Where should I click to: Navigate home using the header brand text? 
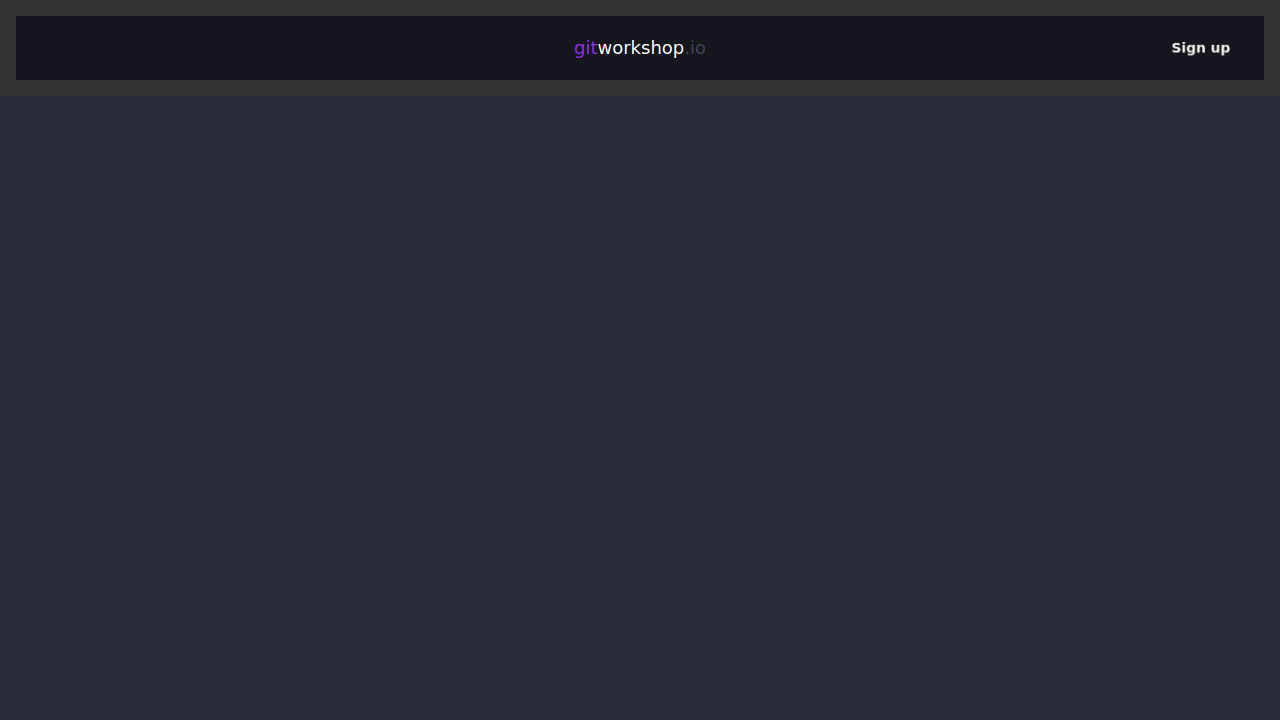[640, 48]
